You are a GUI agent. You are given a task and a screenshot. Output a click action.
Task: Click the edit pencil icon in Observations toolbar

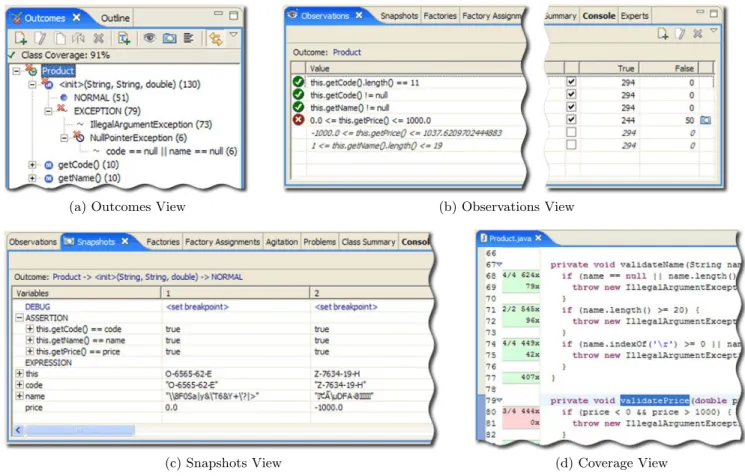(680, 34)
